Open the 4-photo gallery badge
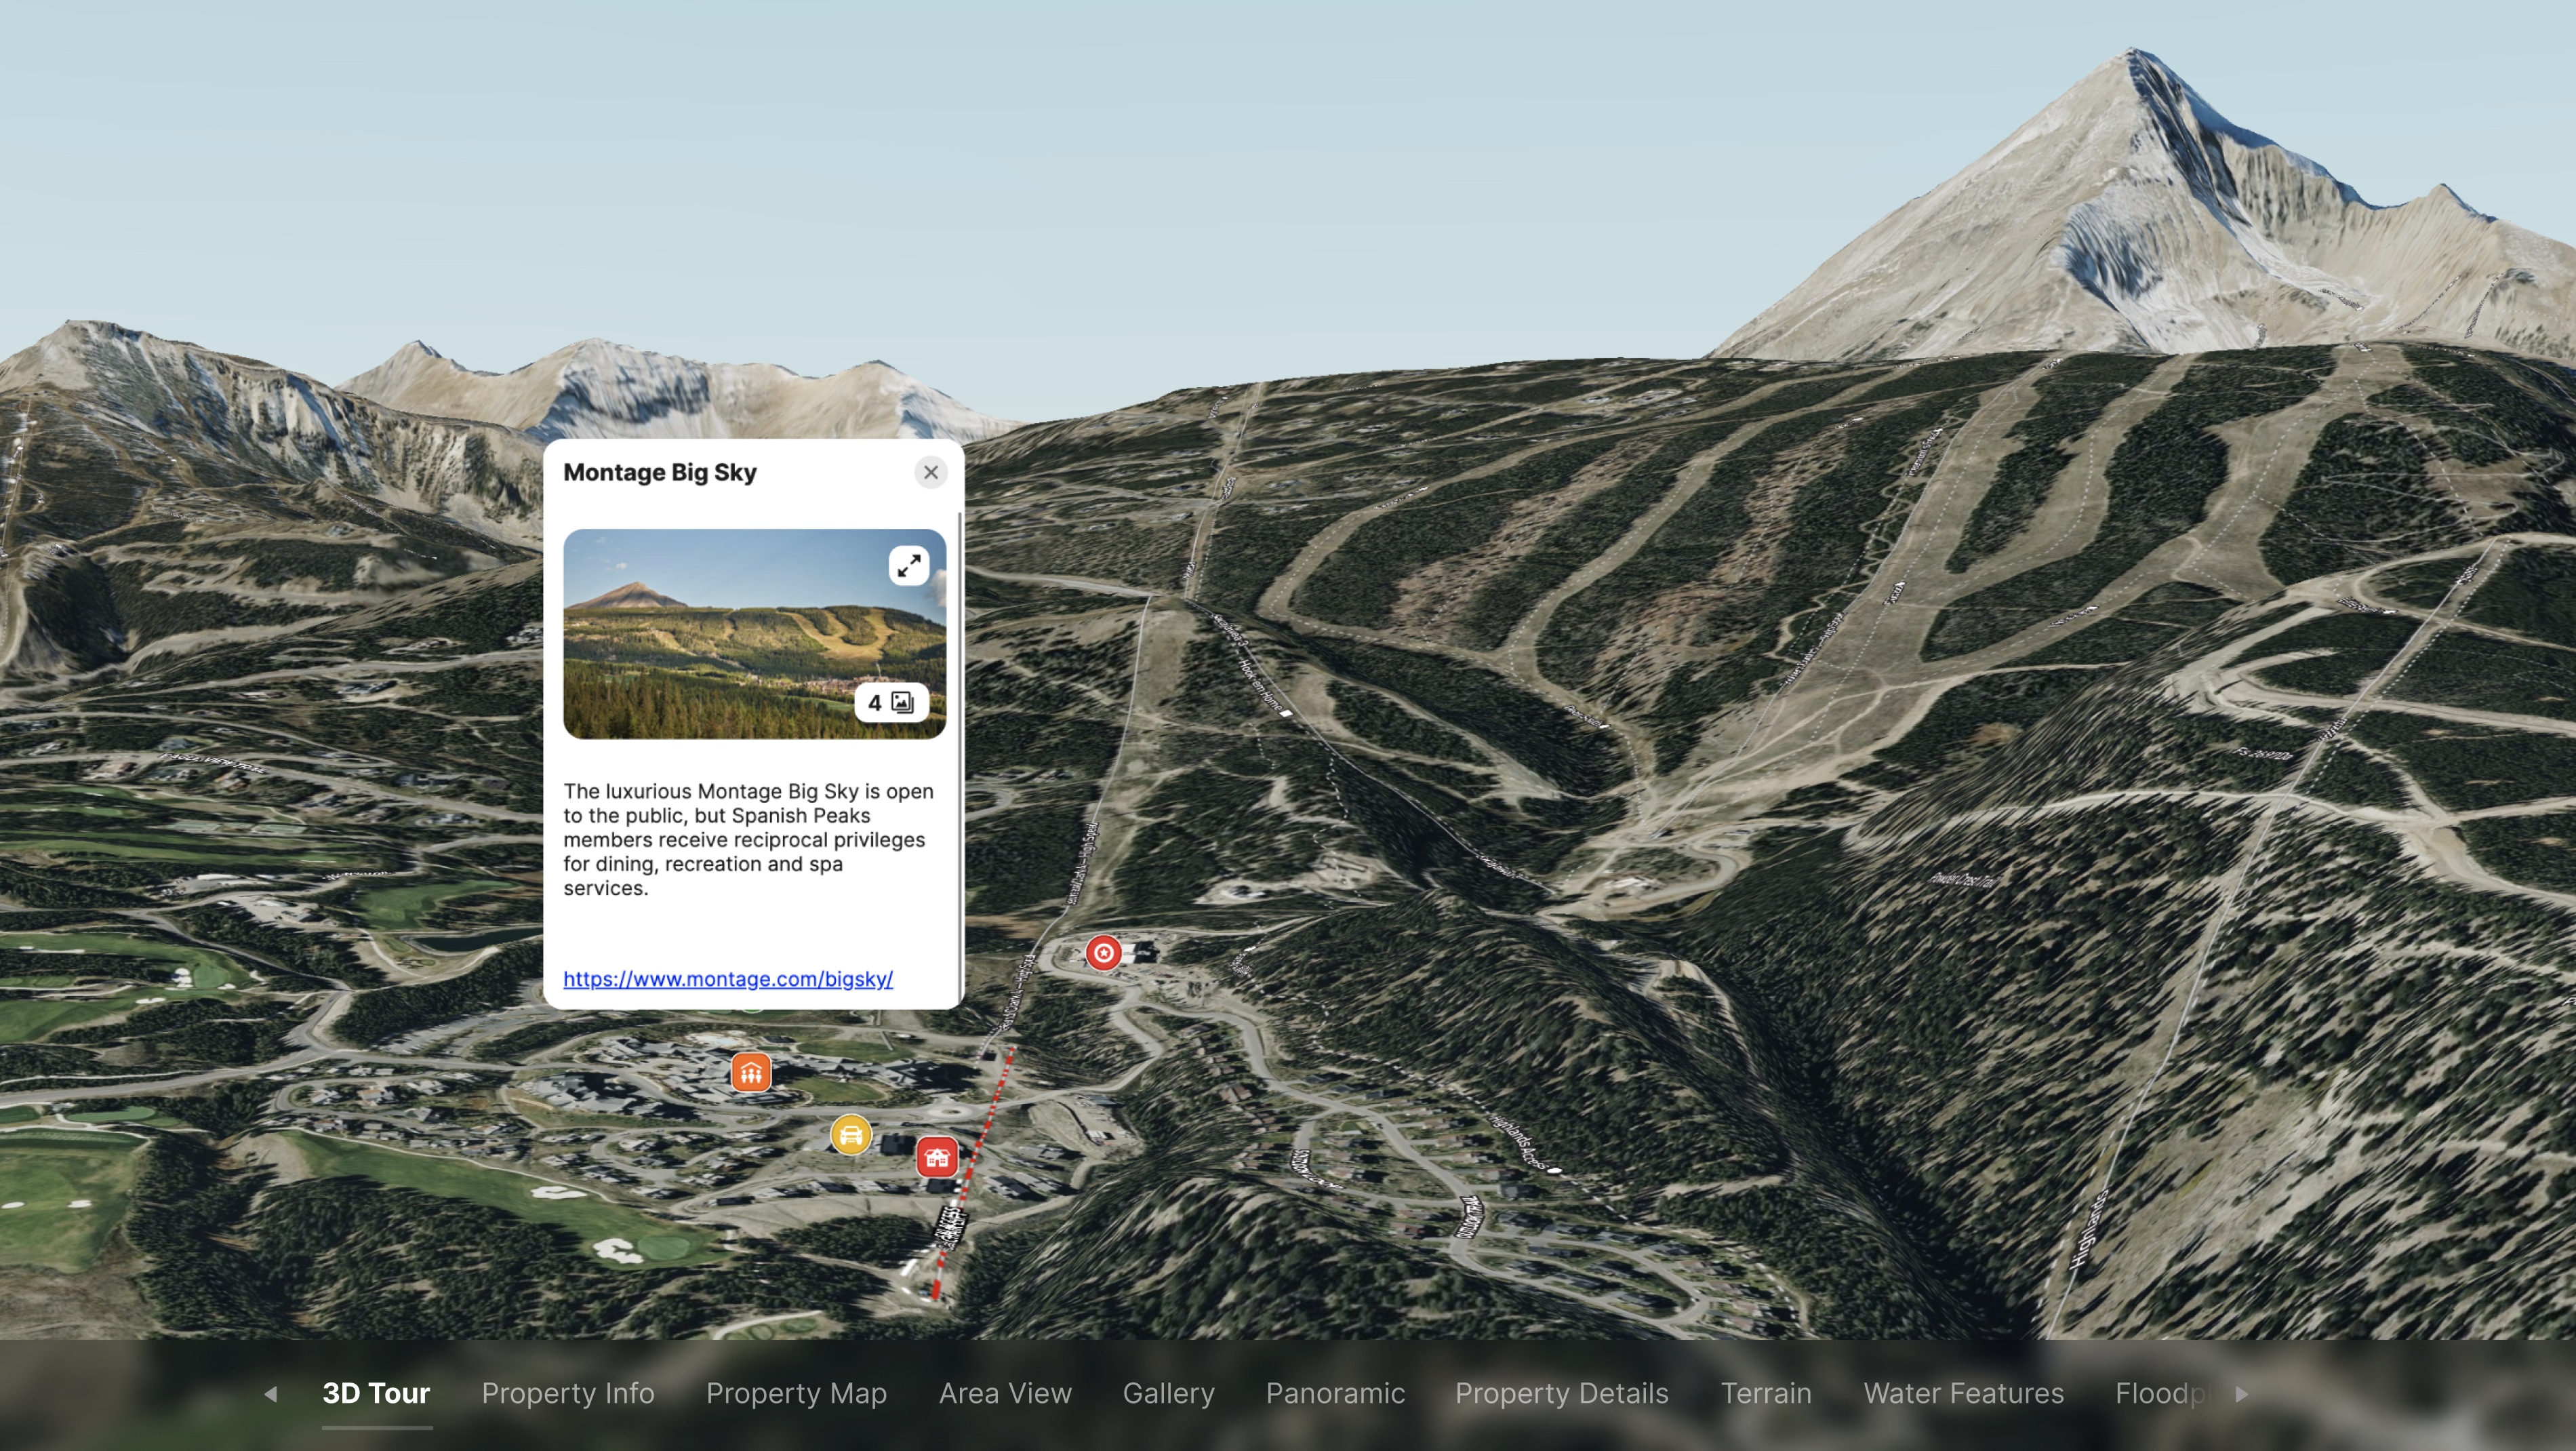 (x=891, y=702)
